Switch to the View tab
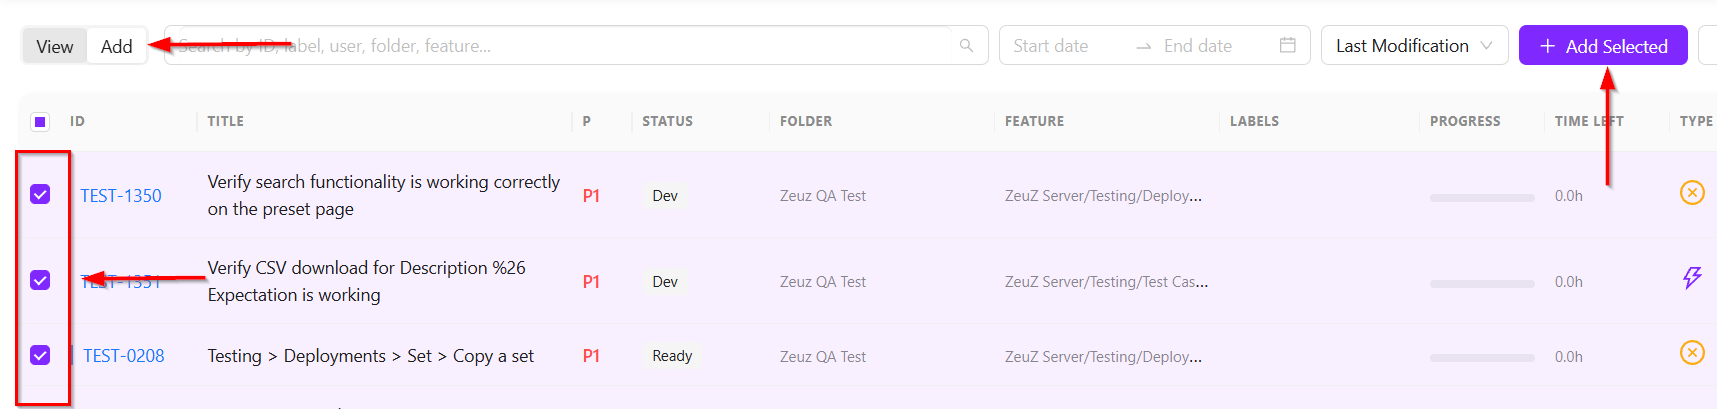Screen dimensions: 1717x409 55,46
